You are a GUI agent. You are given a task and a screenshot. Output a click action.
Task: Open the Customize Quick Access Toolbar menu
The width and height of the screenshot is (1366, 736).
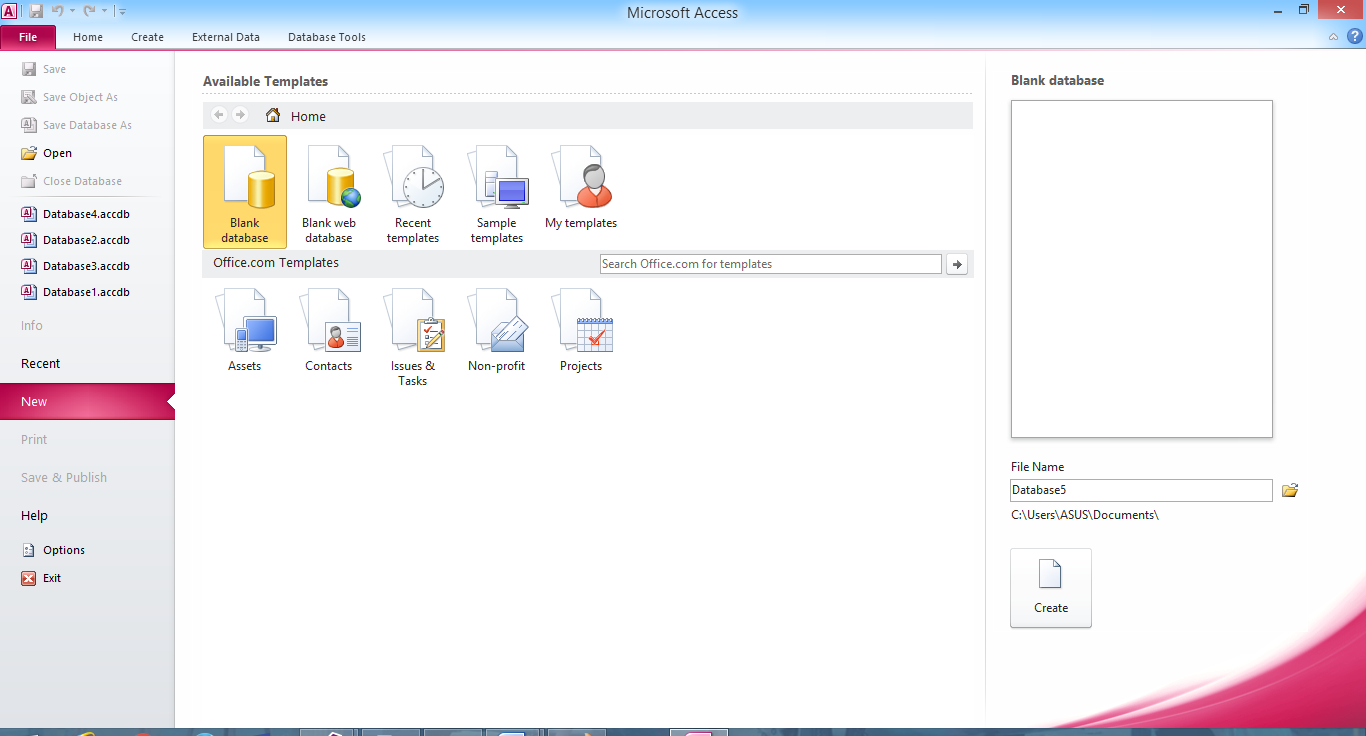tap(122, 9)
